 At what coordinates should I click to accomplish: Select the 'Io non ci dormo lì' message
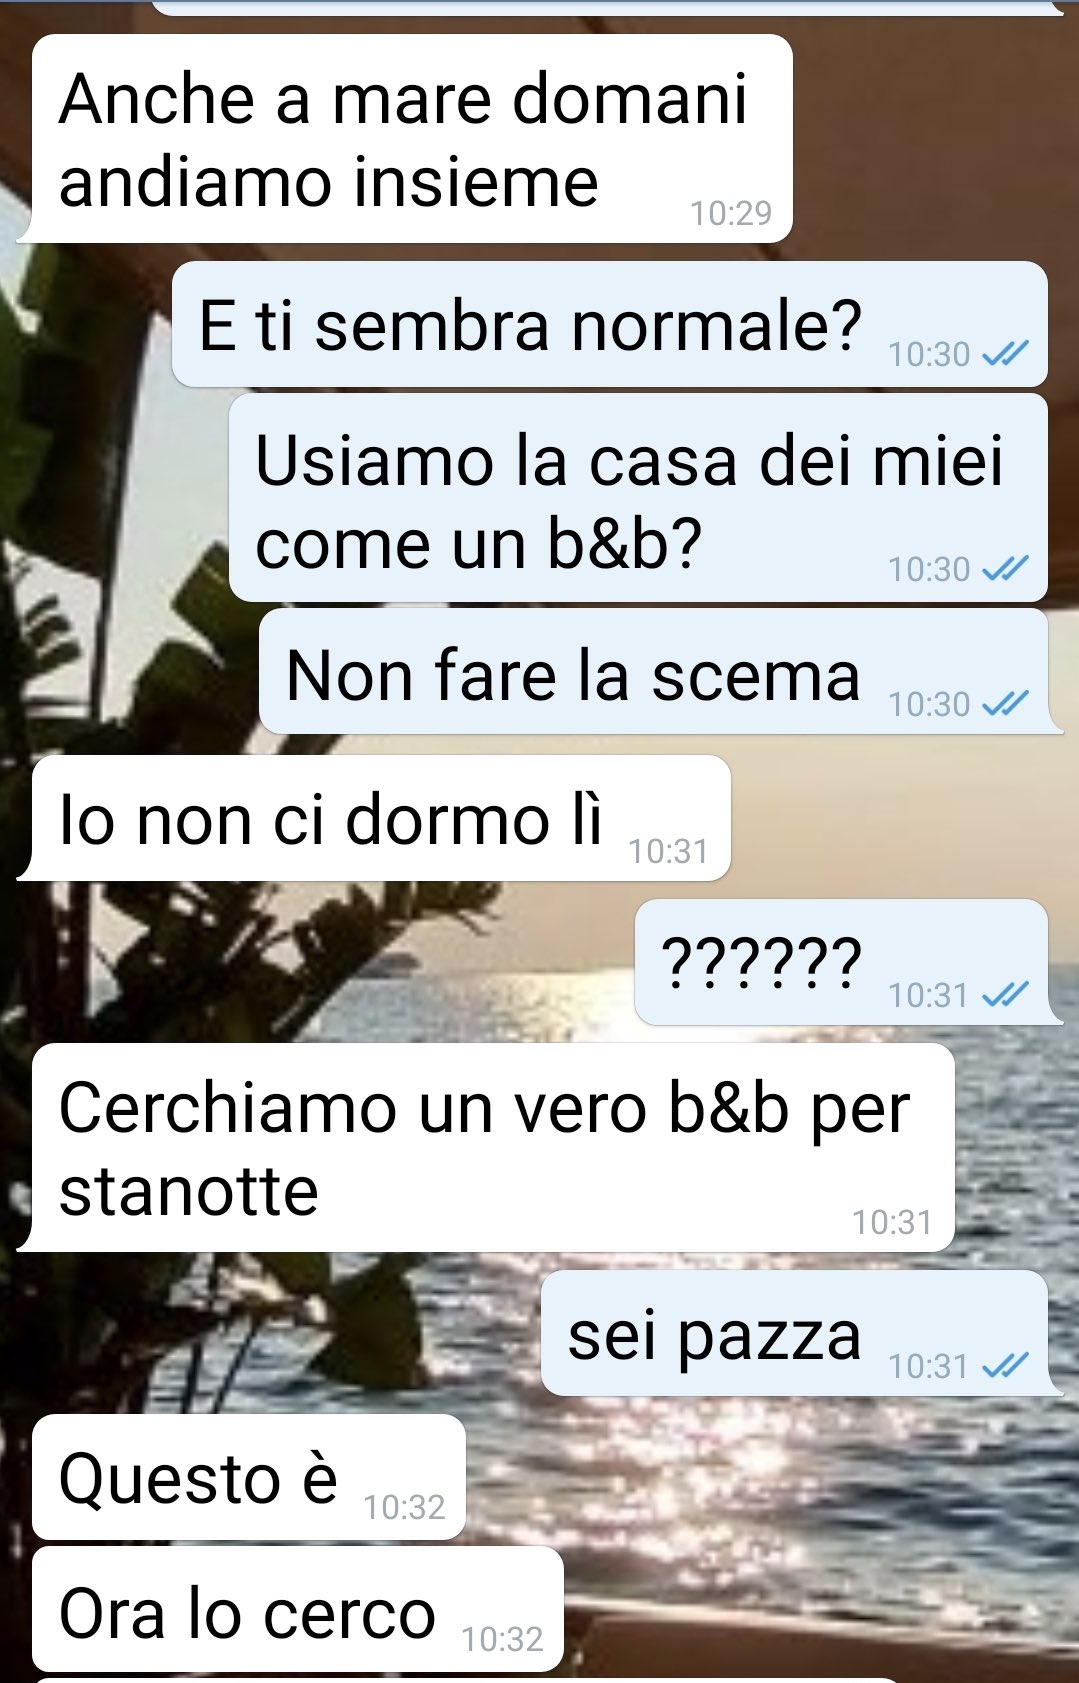click(x=381, y=818)
